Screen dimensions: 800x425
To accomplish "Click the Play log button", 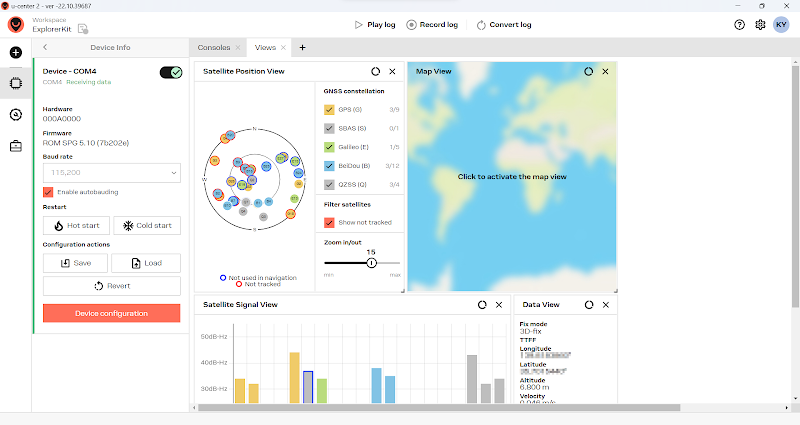I will coord(375,24).
